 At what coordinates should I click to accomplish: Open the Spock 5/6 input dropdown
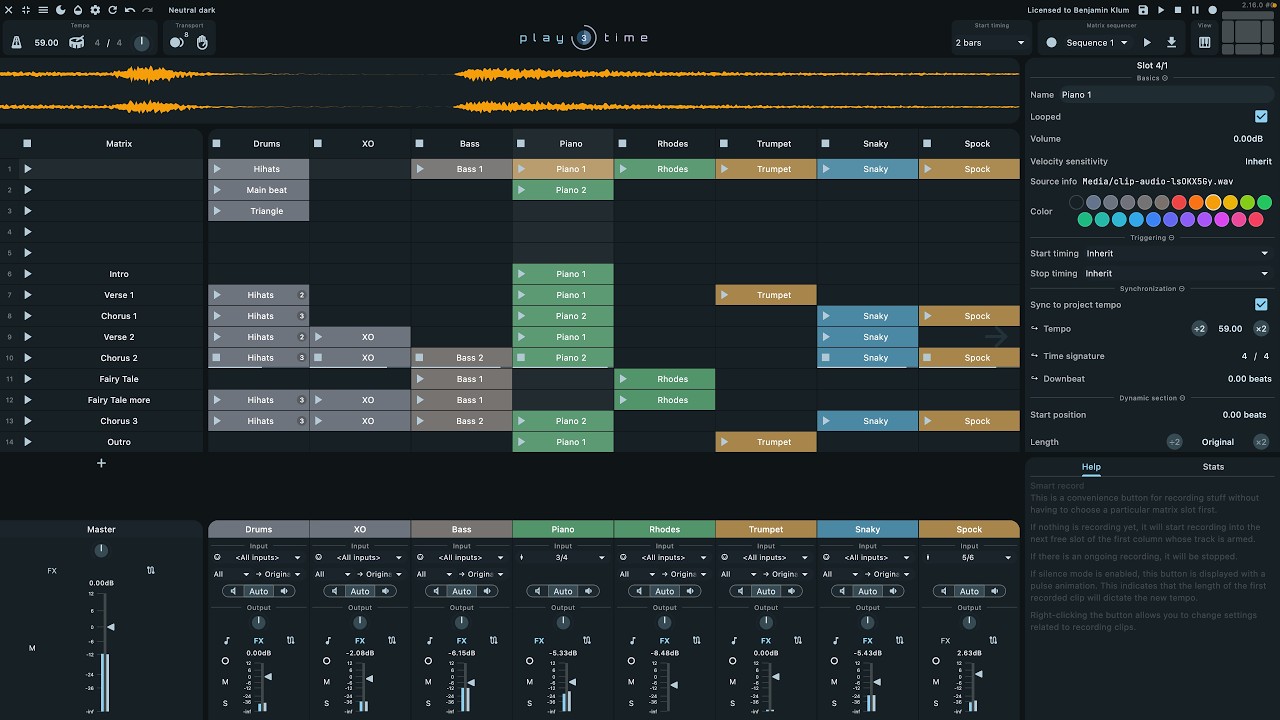tap(968, 558)
